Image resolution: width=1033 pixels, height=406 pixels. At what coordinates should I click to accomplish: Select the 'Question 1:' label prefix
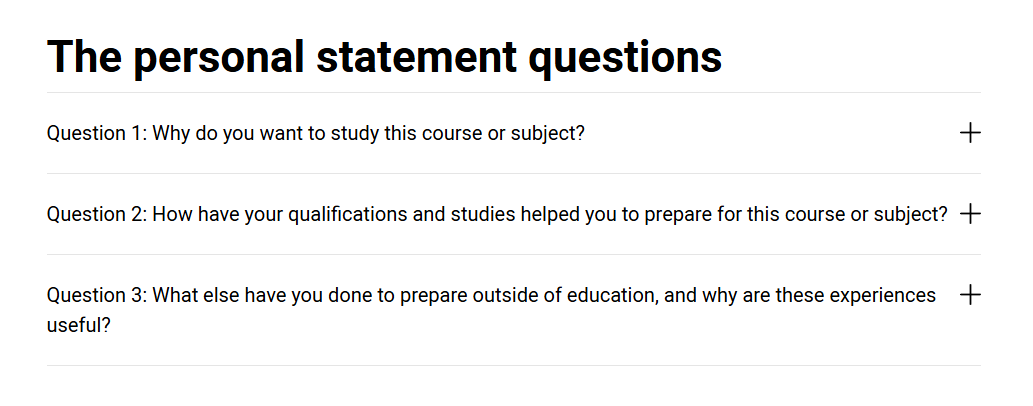97,133
